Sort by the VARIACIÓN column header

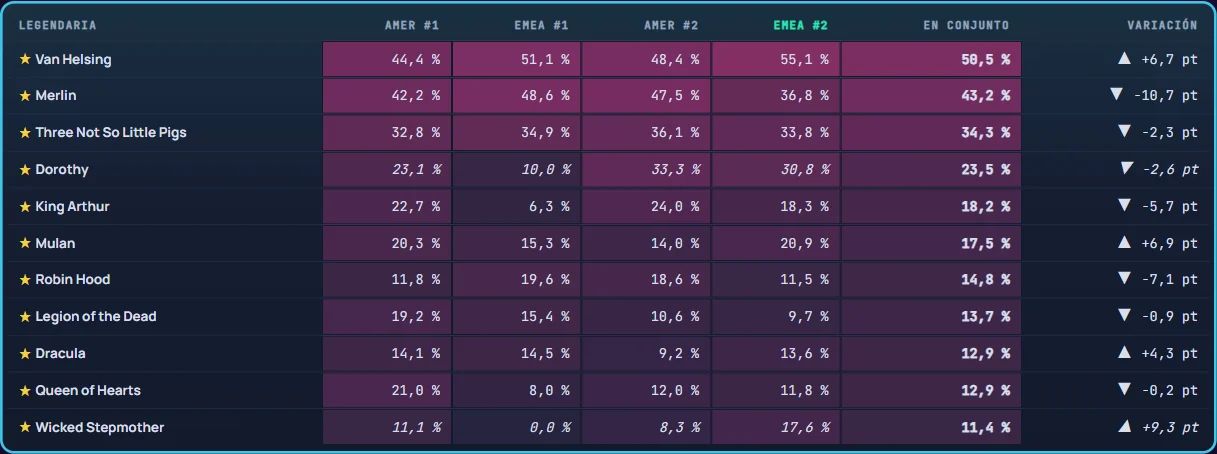tap(1162, 25)
